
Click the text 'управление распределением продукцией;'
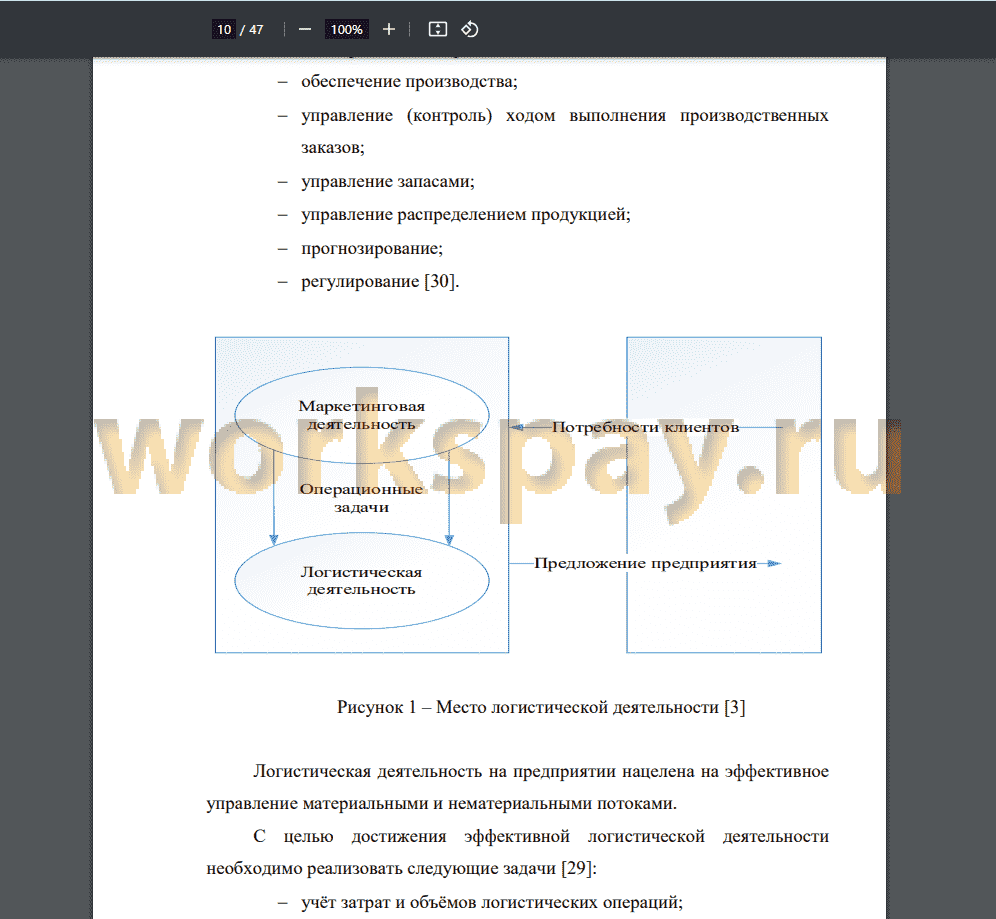pyautogui.click(x=466, y=215)
